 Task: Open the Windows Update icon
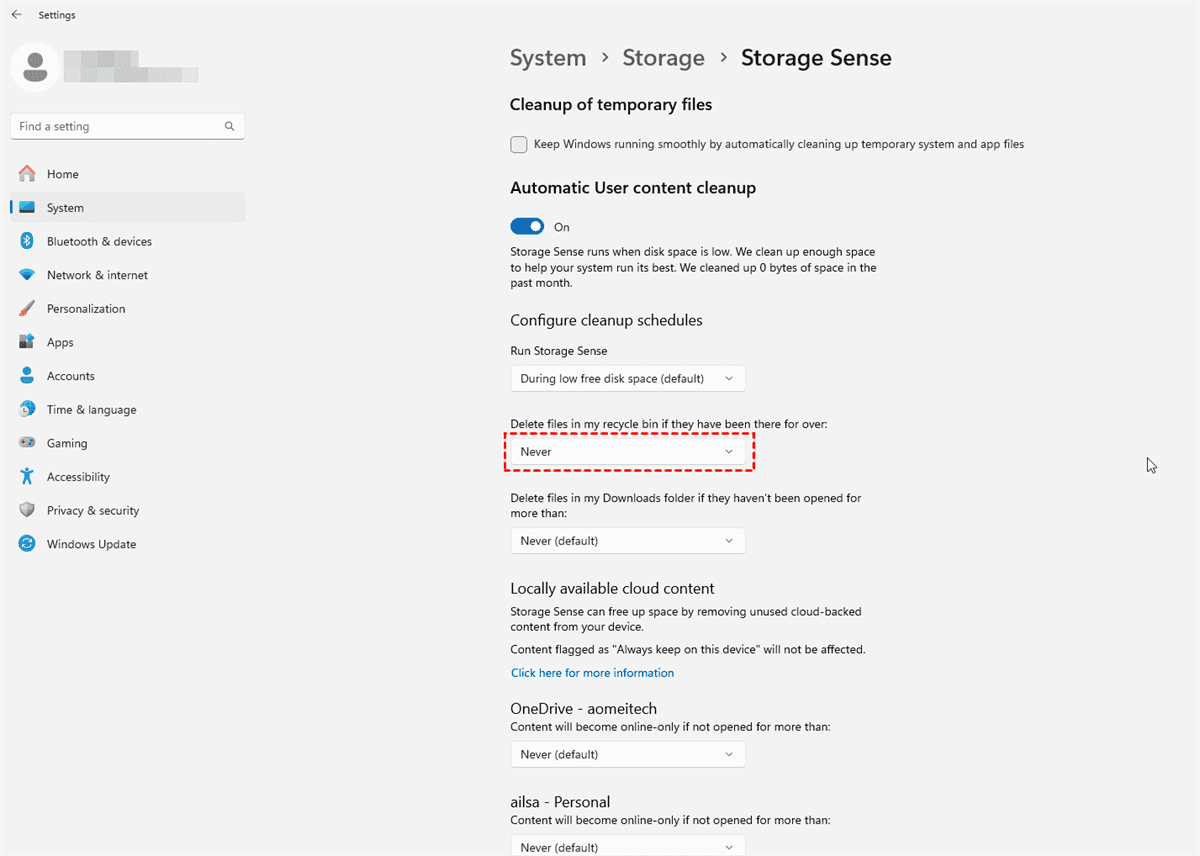[27, 544]
